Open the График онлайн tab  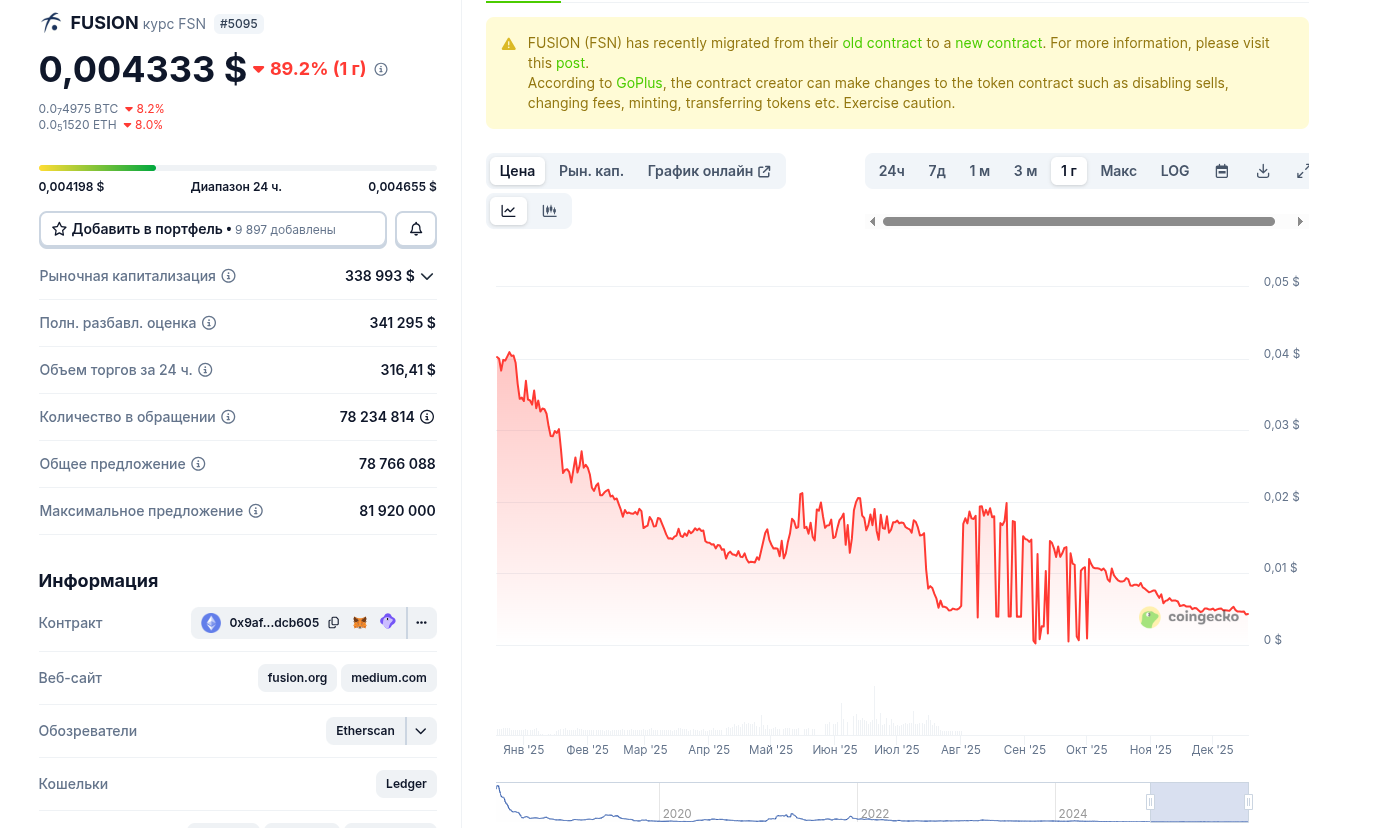pos(708,171)
